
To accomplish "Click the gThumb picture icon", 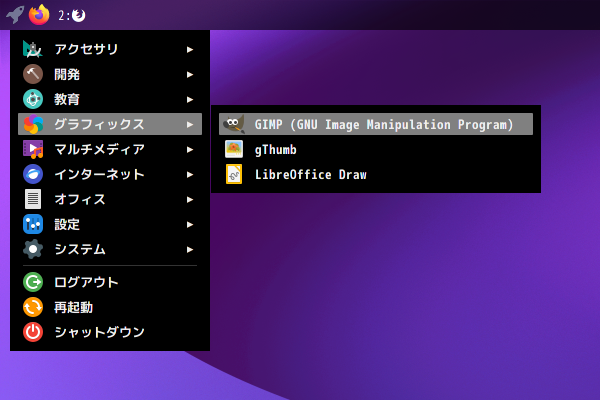I will click(234, 149).
